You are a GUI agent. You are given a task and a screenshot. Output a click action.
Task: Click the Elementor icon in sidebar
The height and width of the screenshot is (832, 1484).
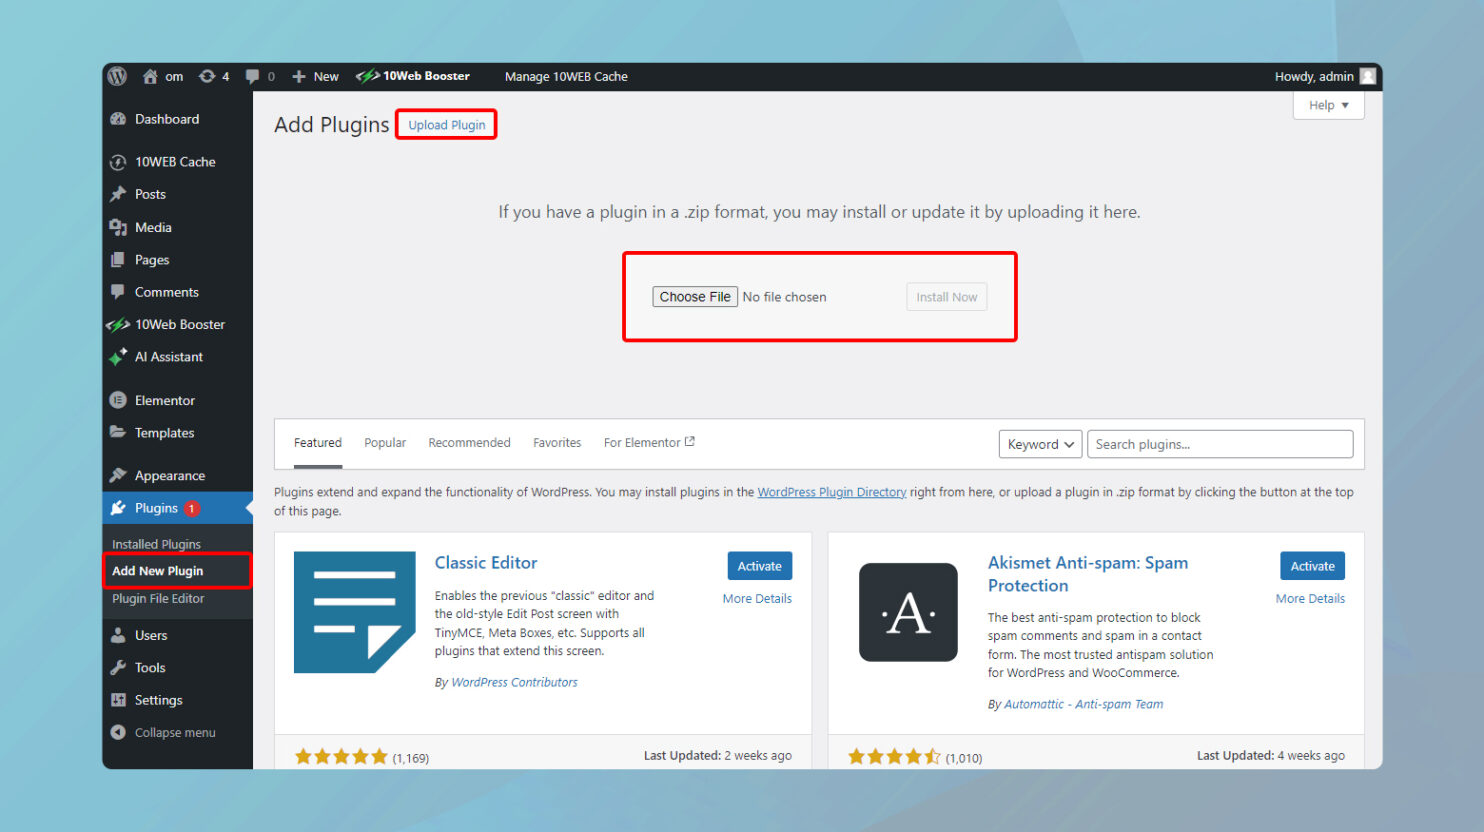pyautogui.click(x=118, y=400)
